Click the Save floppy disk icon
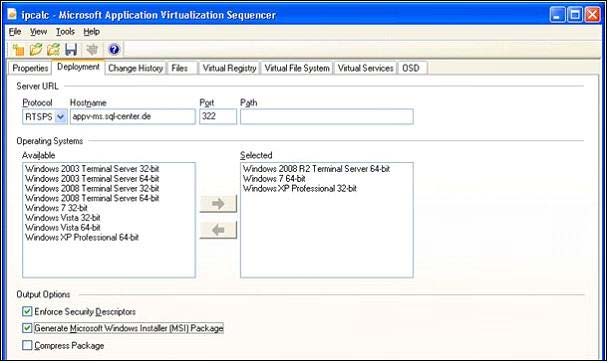609x363 pixels. (x=71, y=50)
